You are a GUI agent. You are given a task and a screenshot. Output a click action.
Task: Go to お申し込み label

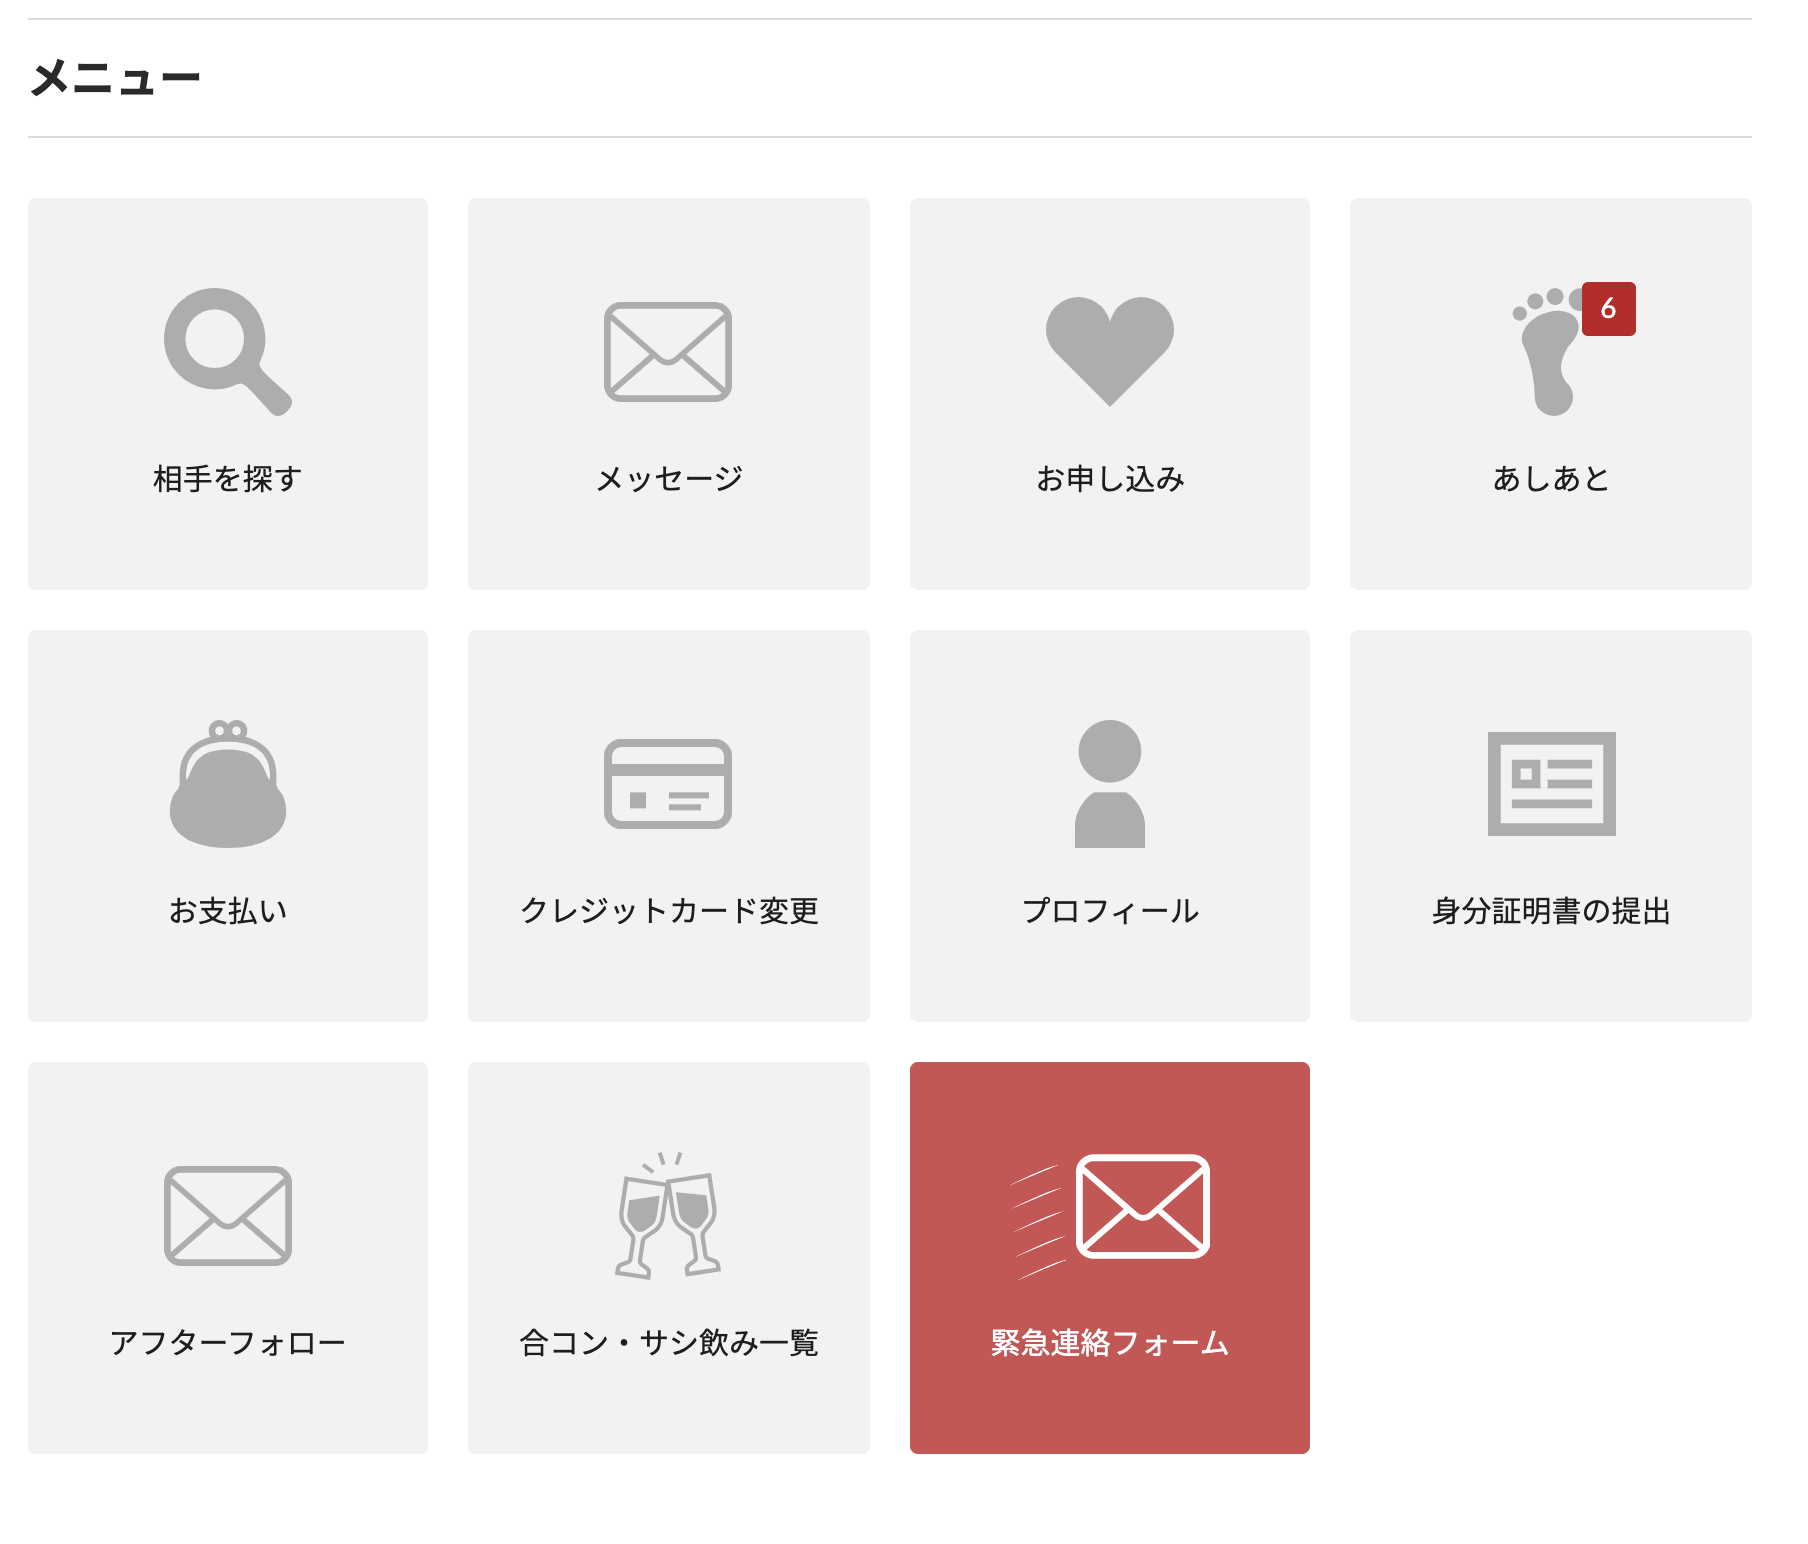pos(1110,479)
